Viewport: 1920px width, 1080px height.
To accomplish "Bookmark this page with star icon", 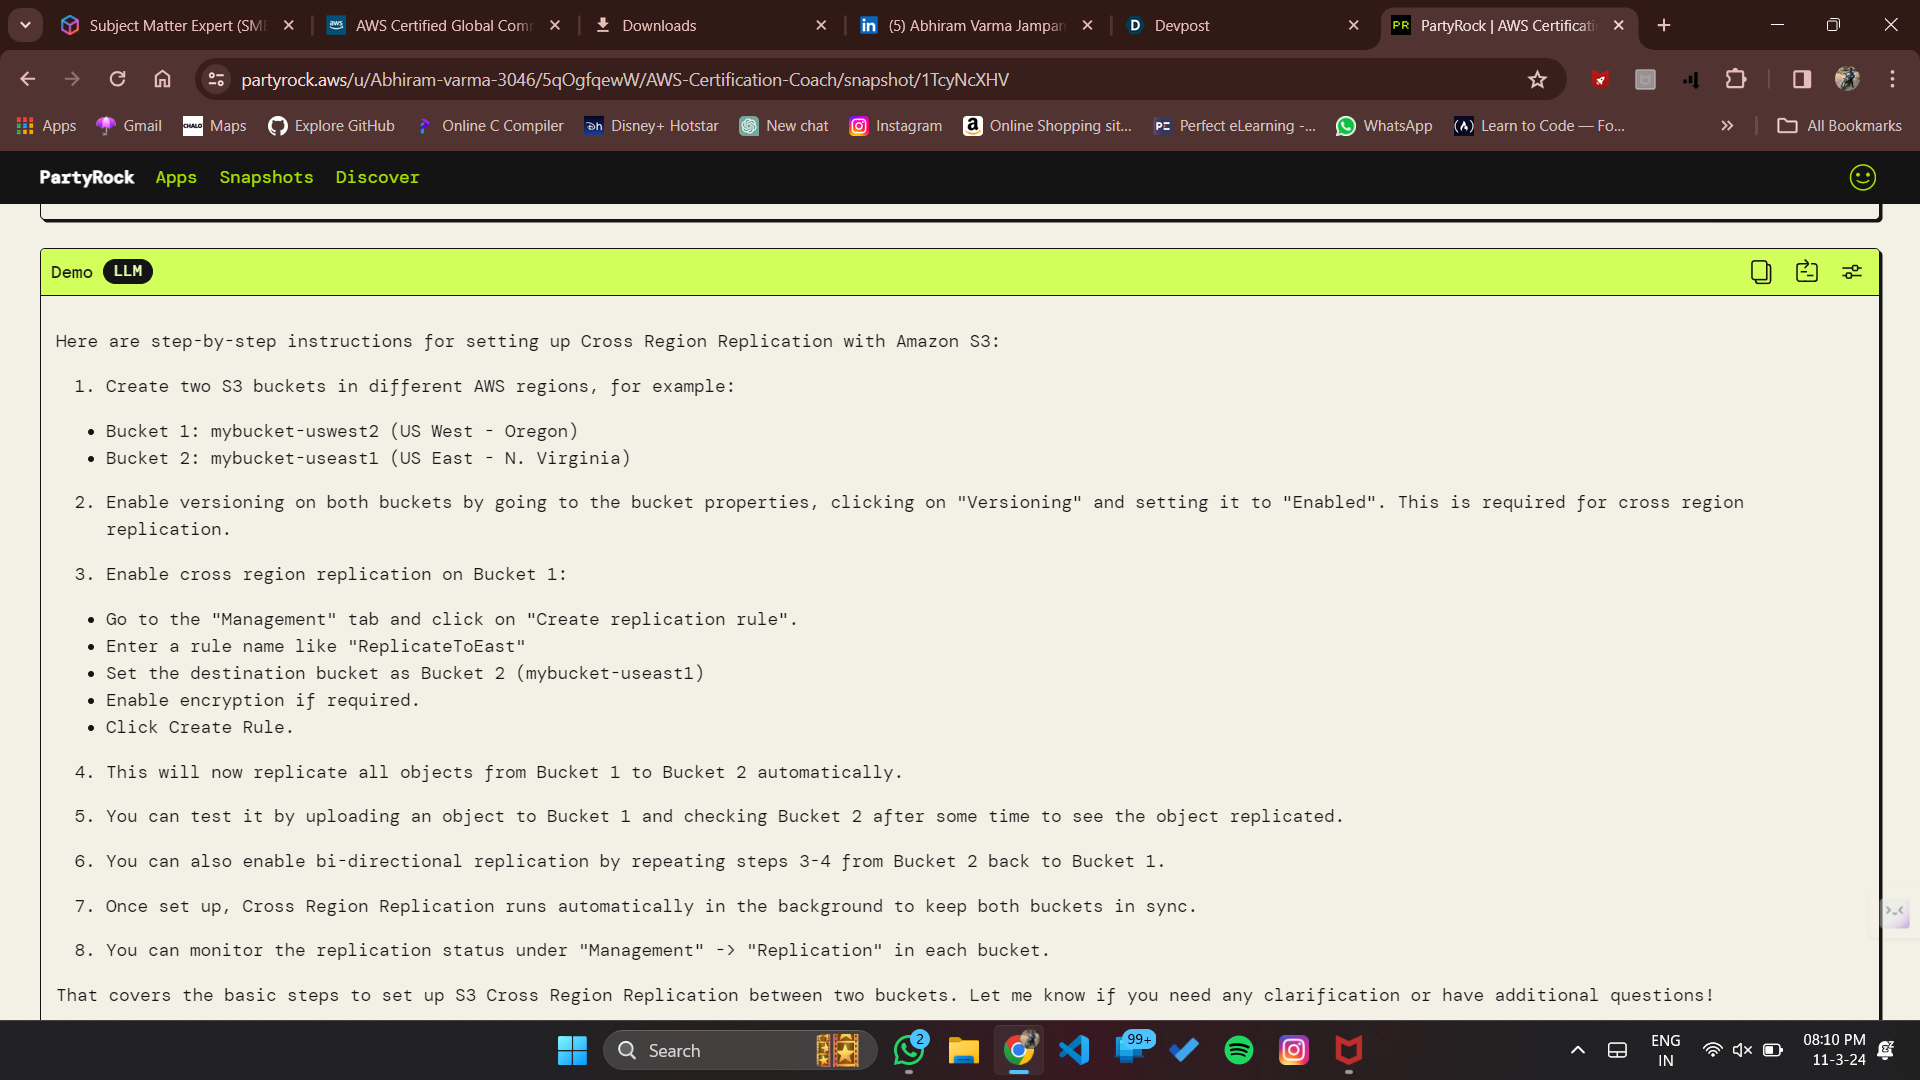I will tap(1537, 79).
